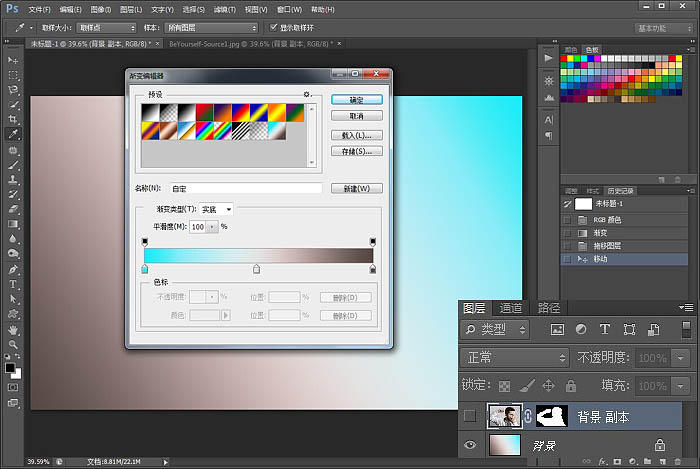Viewport: 700px width, 469px height.
Task: Select the Type tool in the toolbar
Action: [x=14, y=283]
